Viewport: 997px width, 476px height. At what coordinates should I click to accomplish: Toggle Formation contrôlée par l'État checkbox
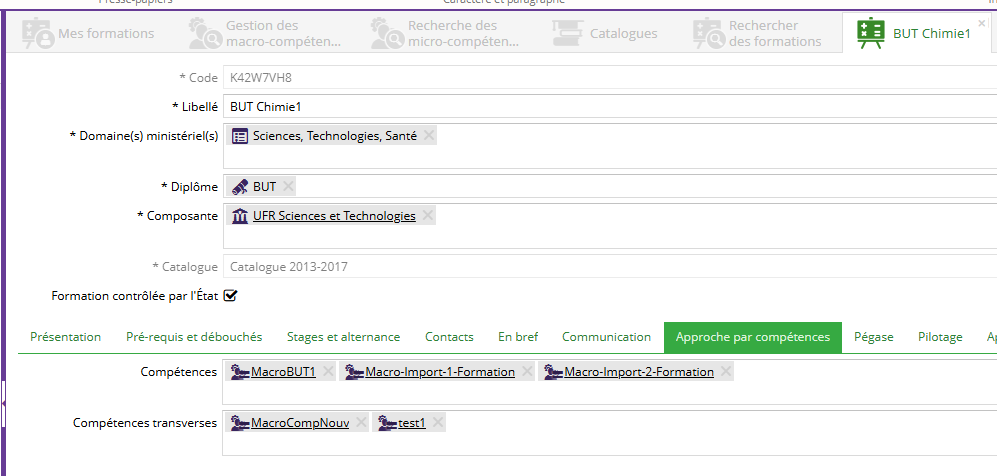coord(230,296)
